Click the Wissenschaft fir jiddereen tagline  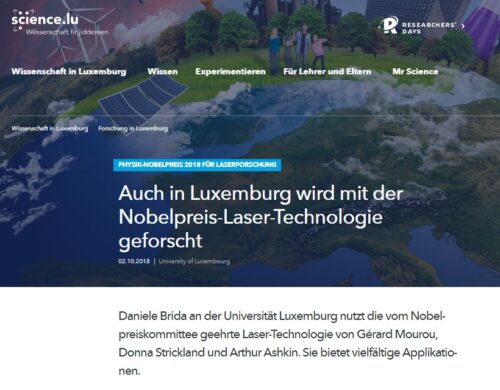67,32
